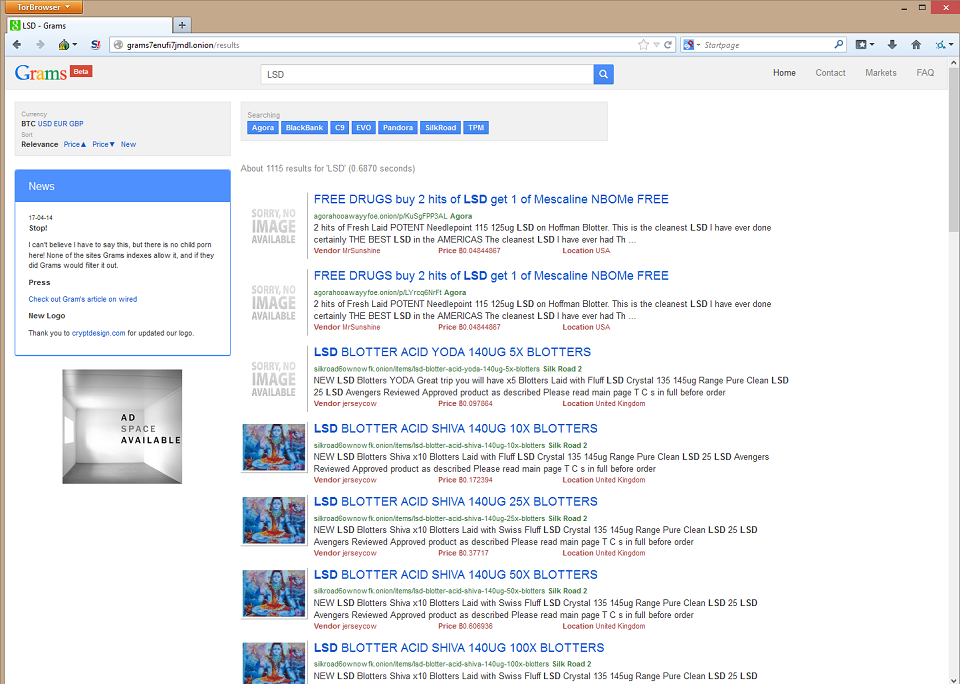Toggle the TPM market filter
This screenshot has height=684, width=960.
tap(476, 128)
